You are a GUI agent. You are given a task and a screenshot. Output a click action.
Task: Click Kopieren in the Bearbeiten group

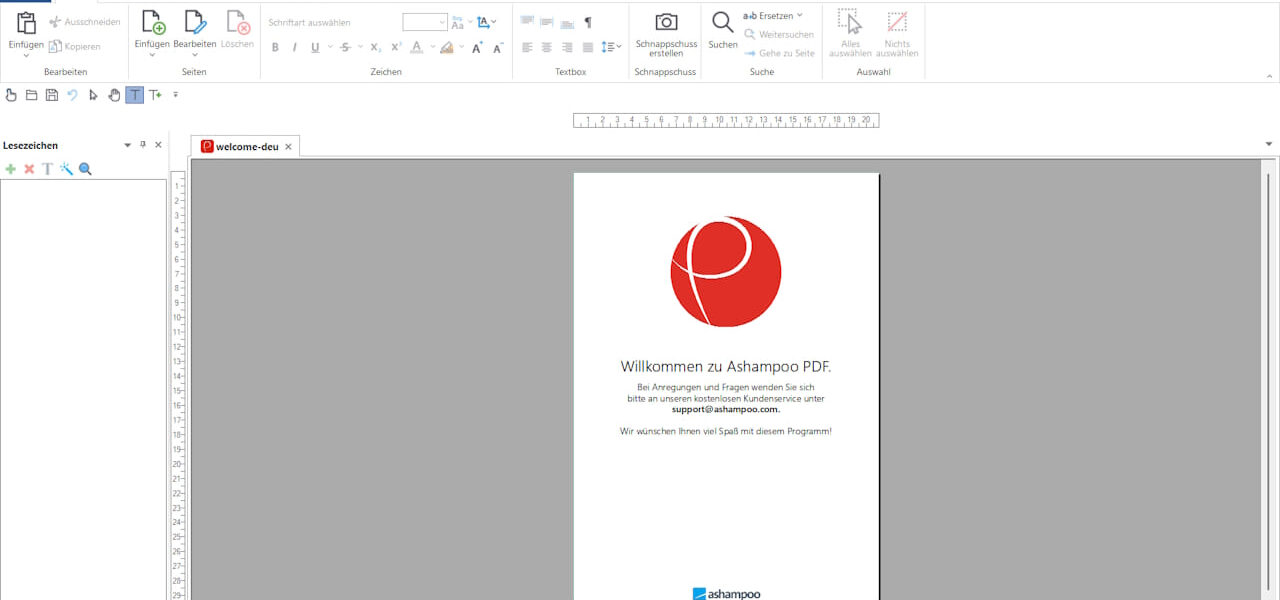pos(75,46)
